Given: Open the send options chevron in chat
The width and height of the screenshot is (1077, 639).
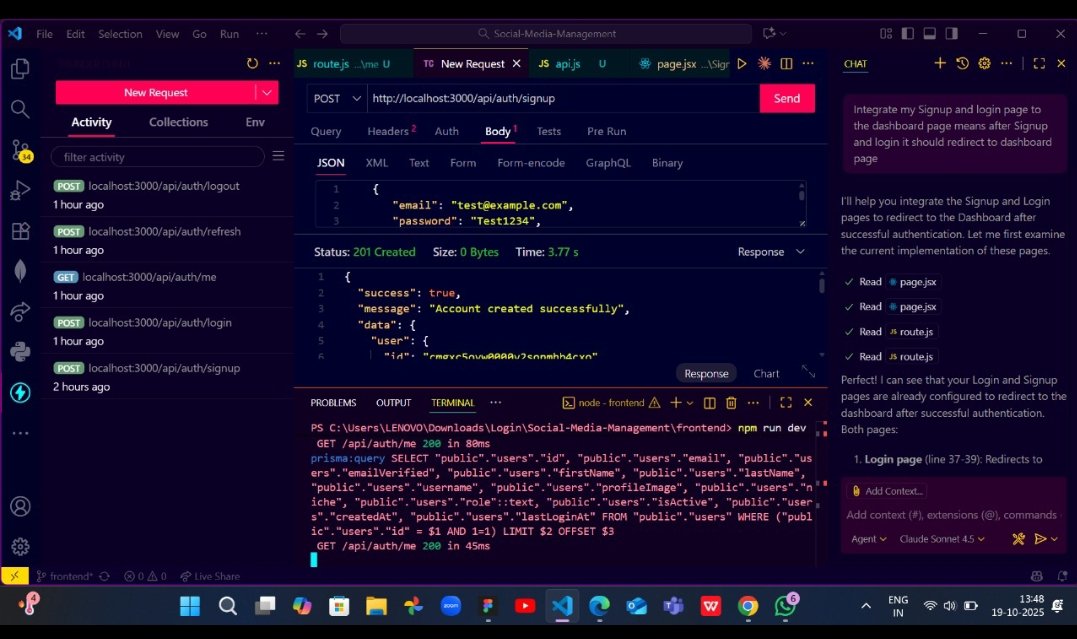Looking at the screenshot, I should [x=1054, y=539].
